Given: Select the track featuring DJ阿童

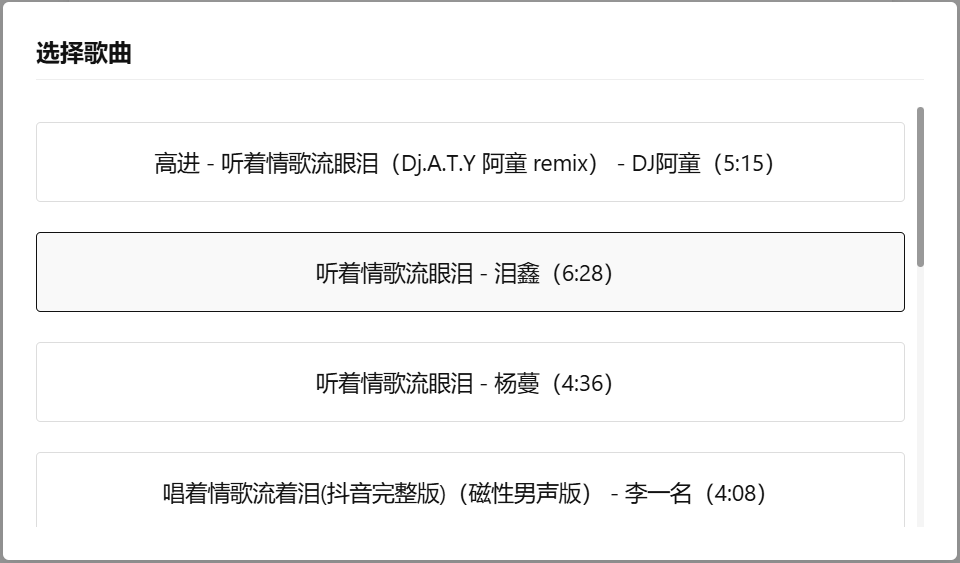Looking at the screenshot, I should (470, 162).
